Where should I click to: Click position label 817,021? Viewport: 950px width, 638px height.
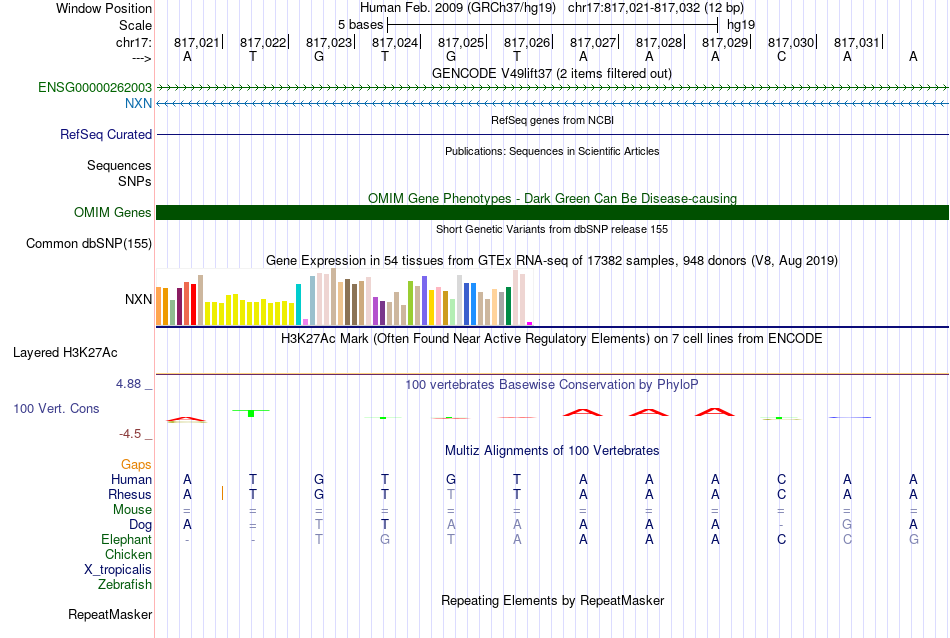pyautogui.click(x=196, y=42)
